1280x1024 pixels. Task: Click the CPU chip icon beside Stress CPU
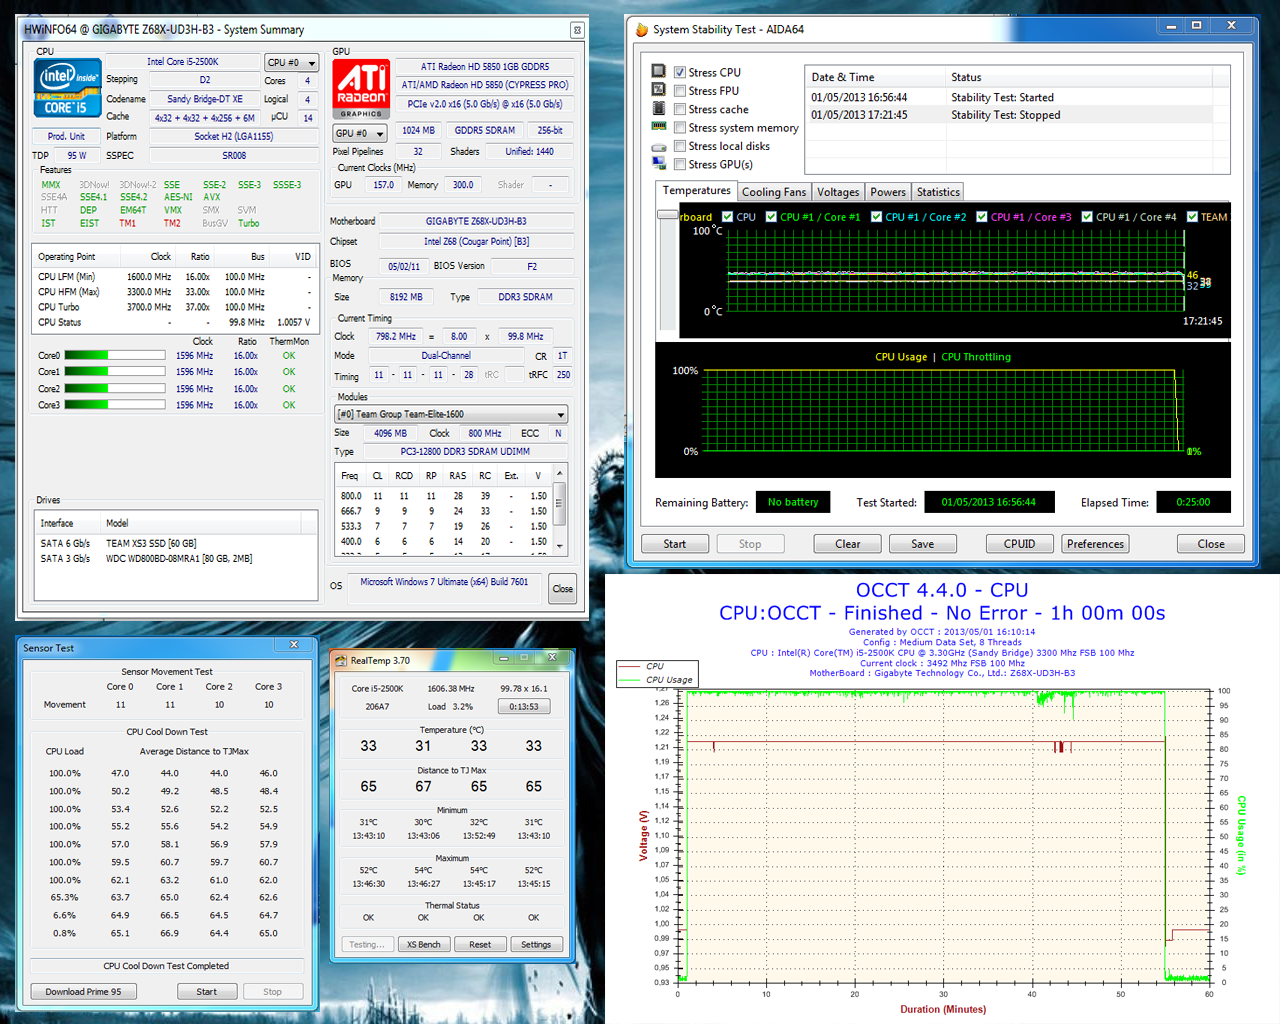pyautogui.click(x=658, y=72)
